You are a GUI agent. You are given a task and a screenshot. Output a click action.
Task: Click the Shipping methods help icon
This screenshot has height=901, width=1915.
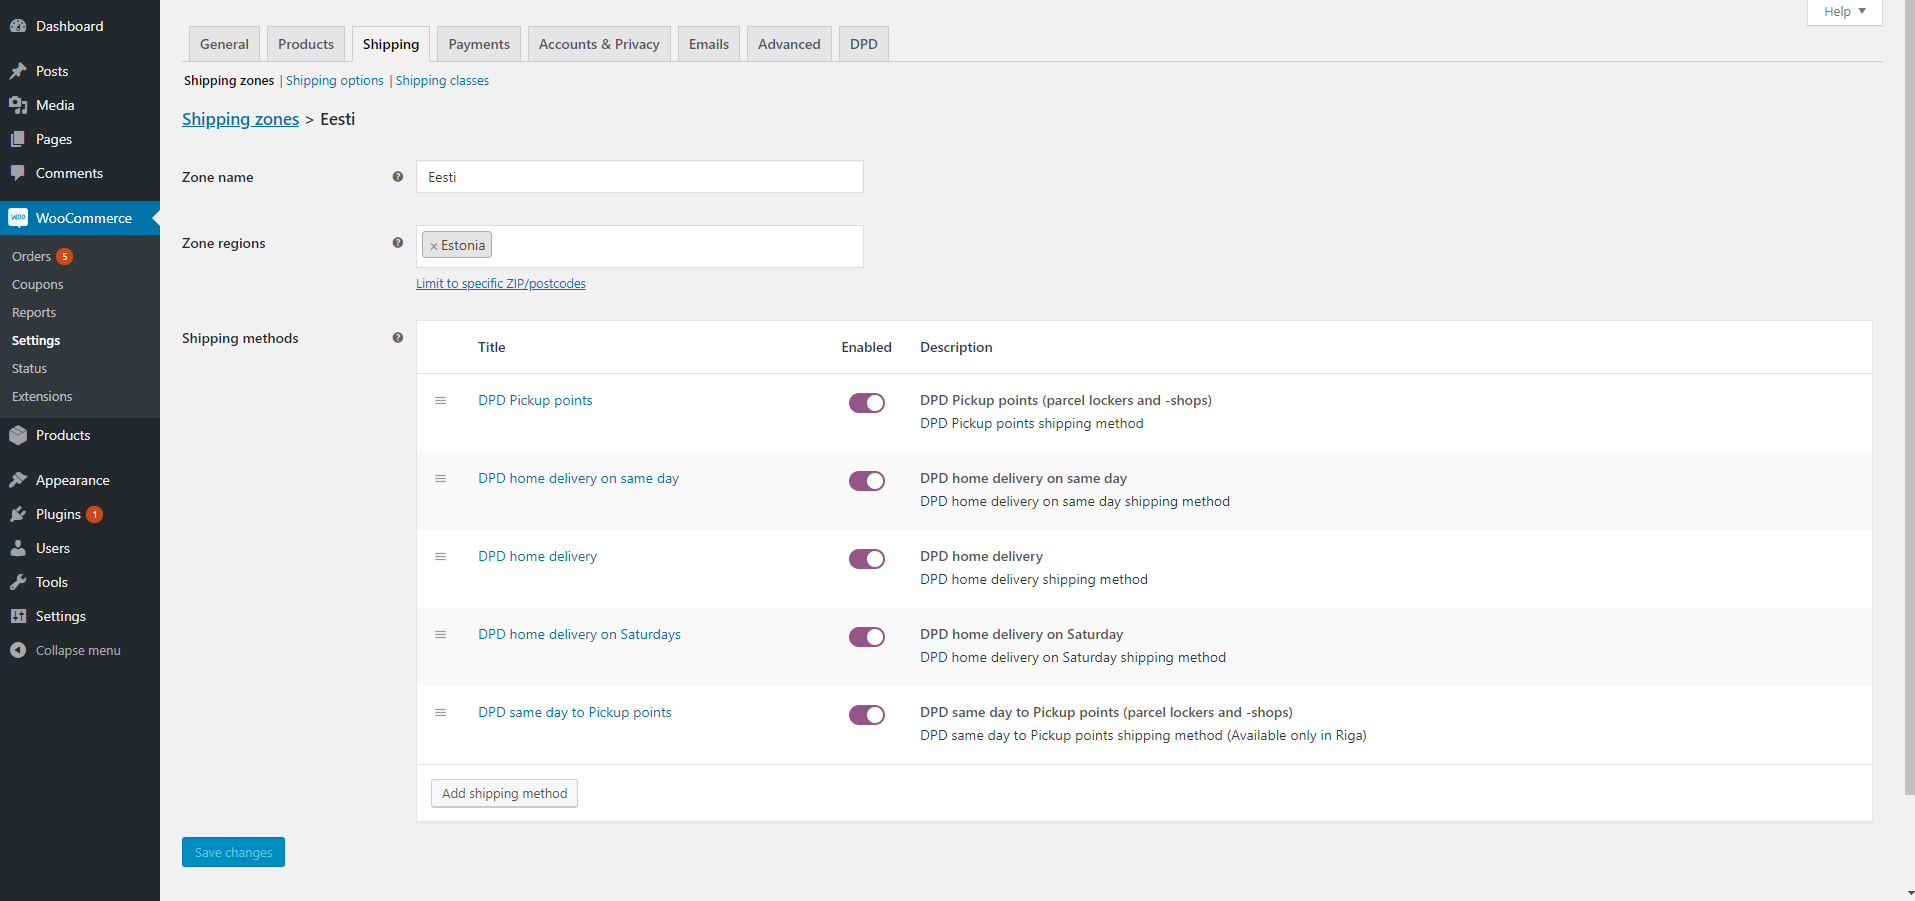[x=398, y=338]
